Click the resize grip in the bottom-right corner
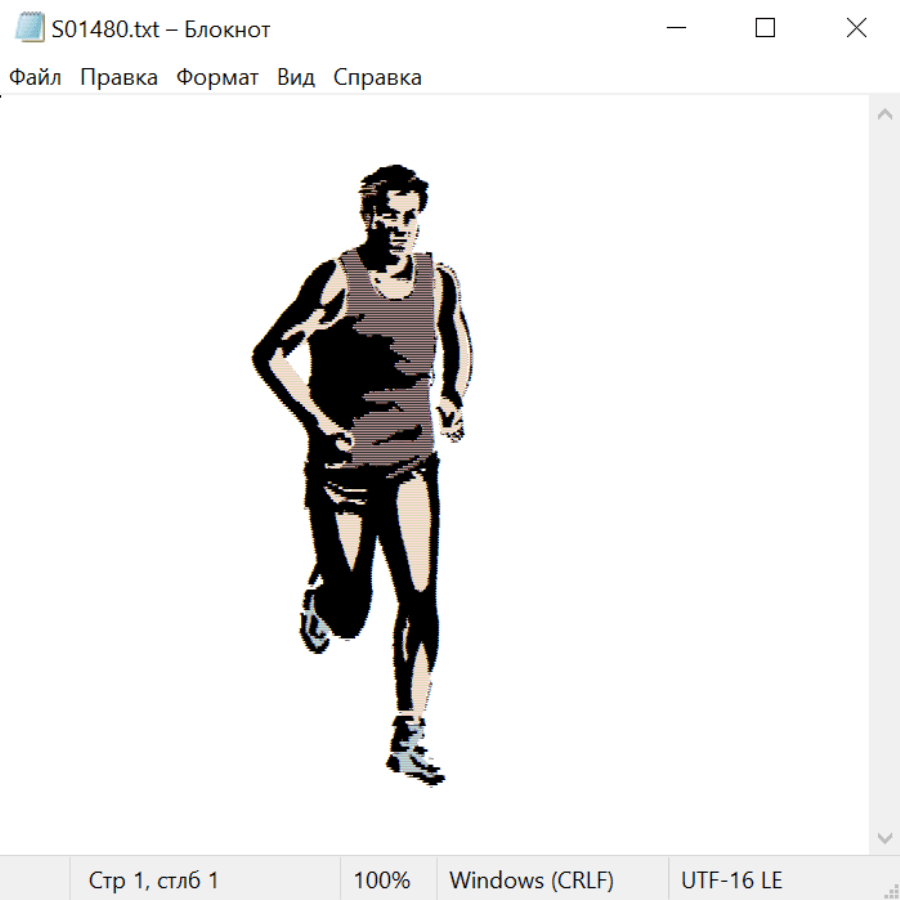Image resolution: width=900 pixels, height=900 pixels. [890, 890]
